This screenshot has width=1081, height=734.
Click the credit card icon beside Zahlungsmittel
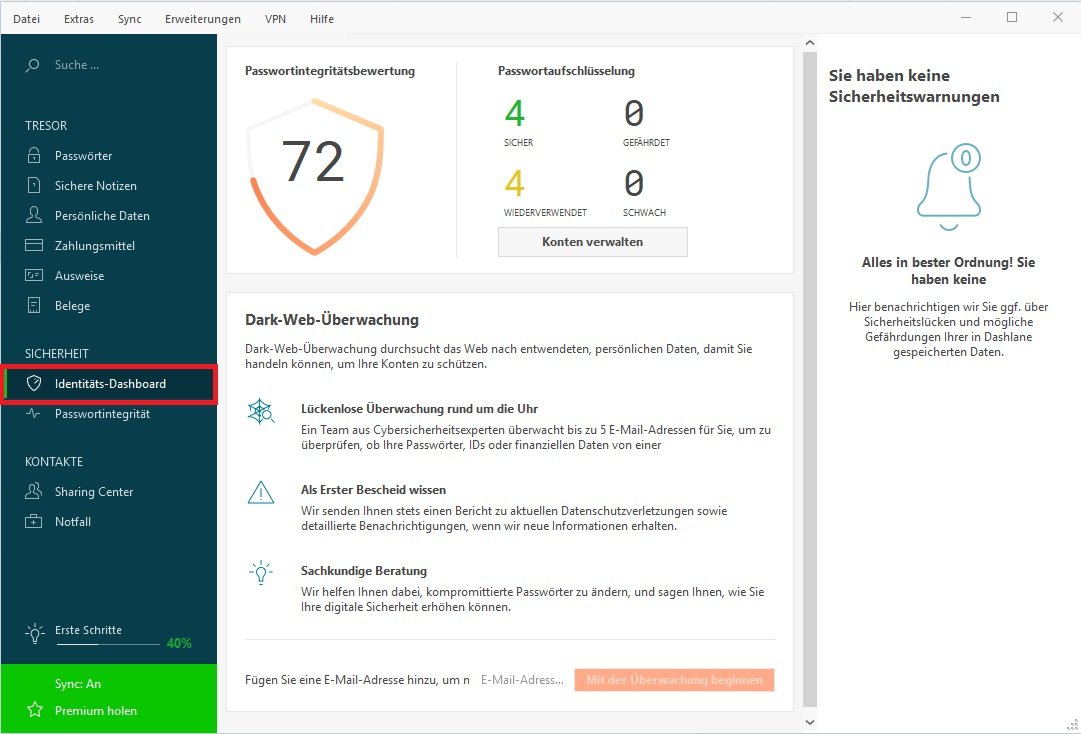tap(34, 245)
